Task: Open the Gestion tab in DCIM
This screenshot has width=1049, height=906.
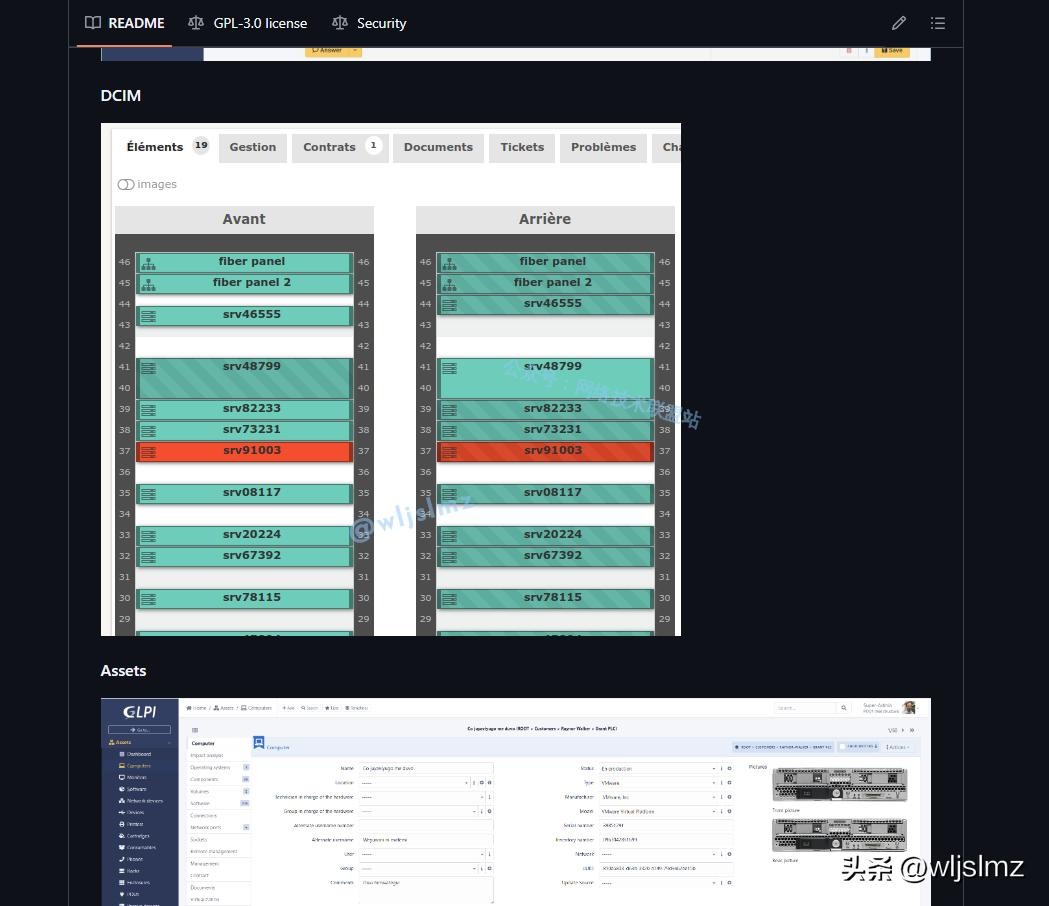Action: pyautogui.click(x=252, y=147)
